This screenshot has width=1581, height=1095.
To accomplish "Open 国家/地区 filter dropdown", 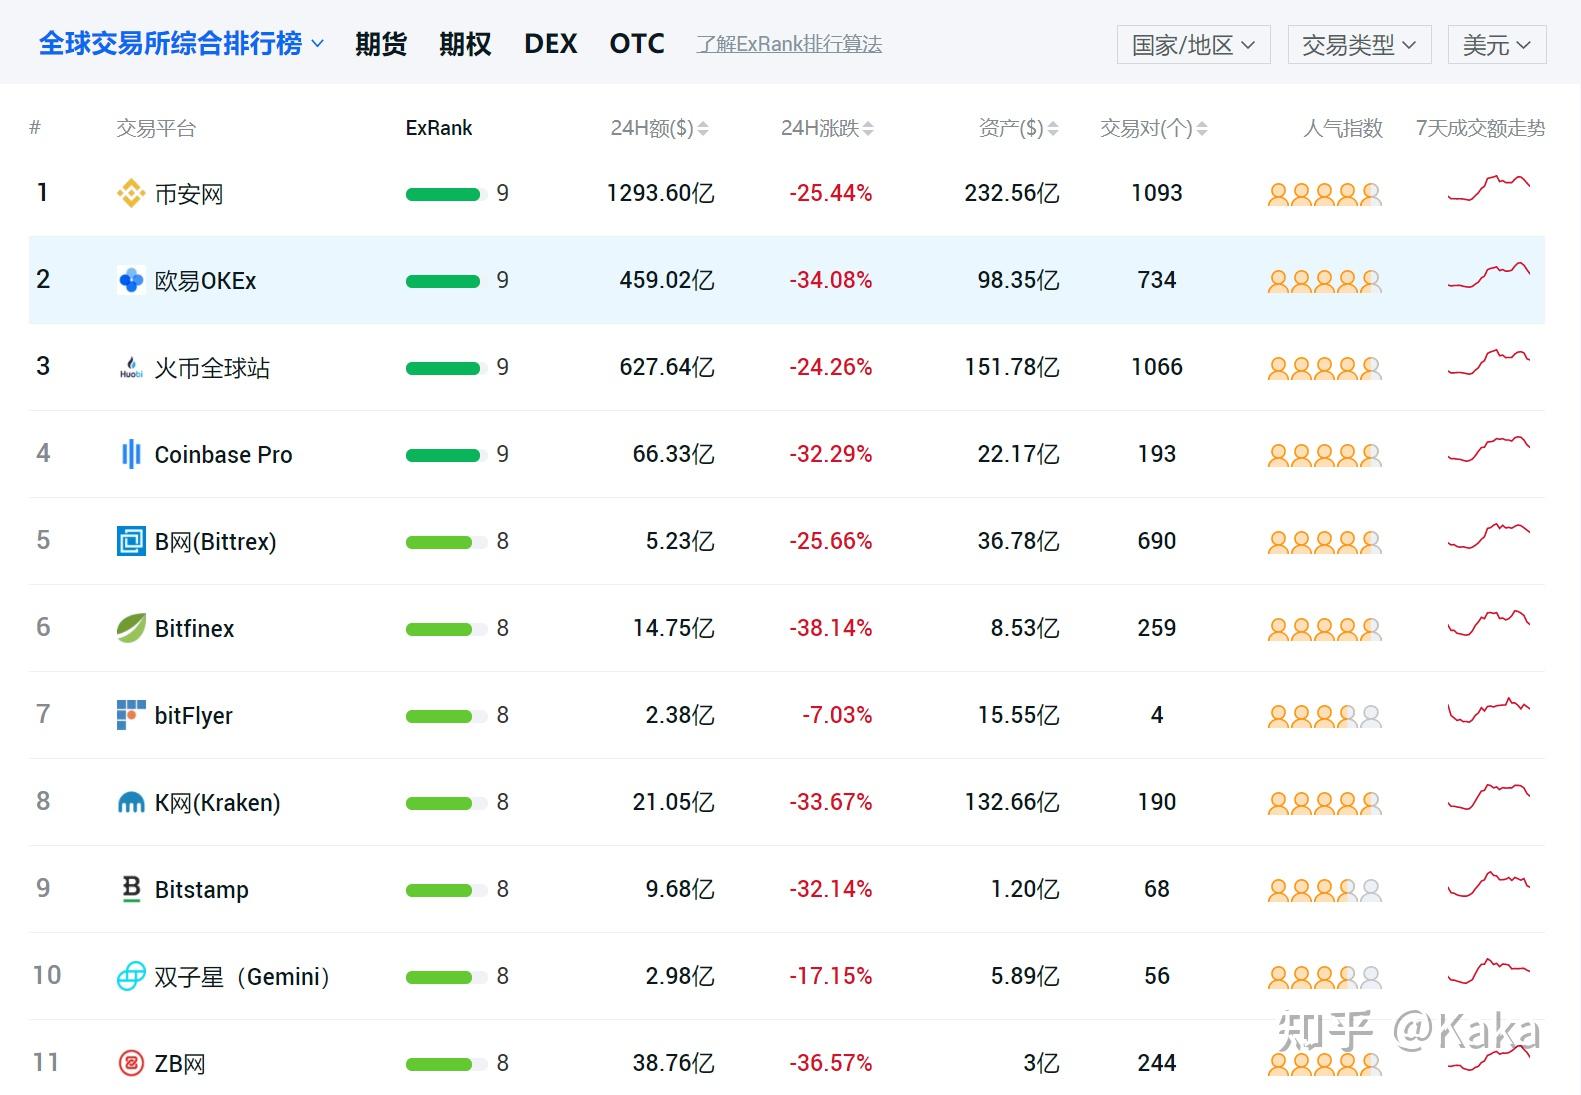I will 1194,45.
